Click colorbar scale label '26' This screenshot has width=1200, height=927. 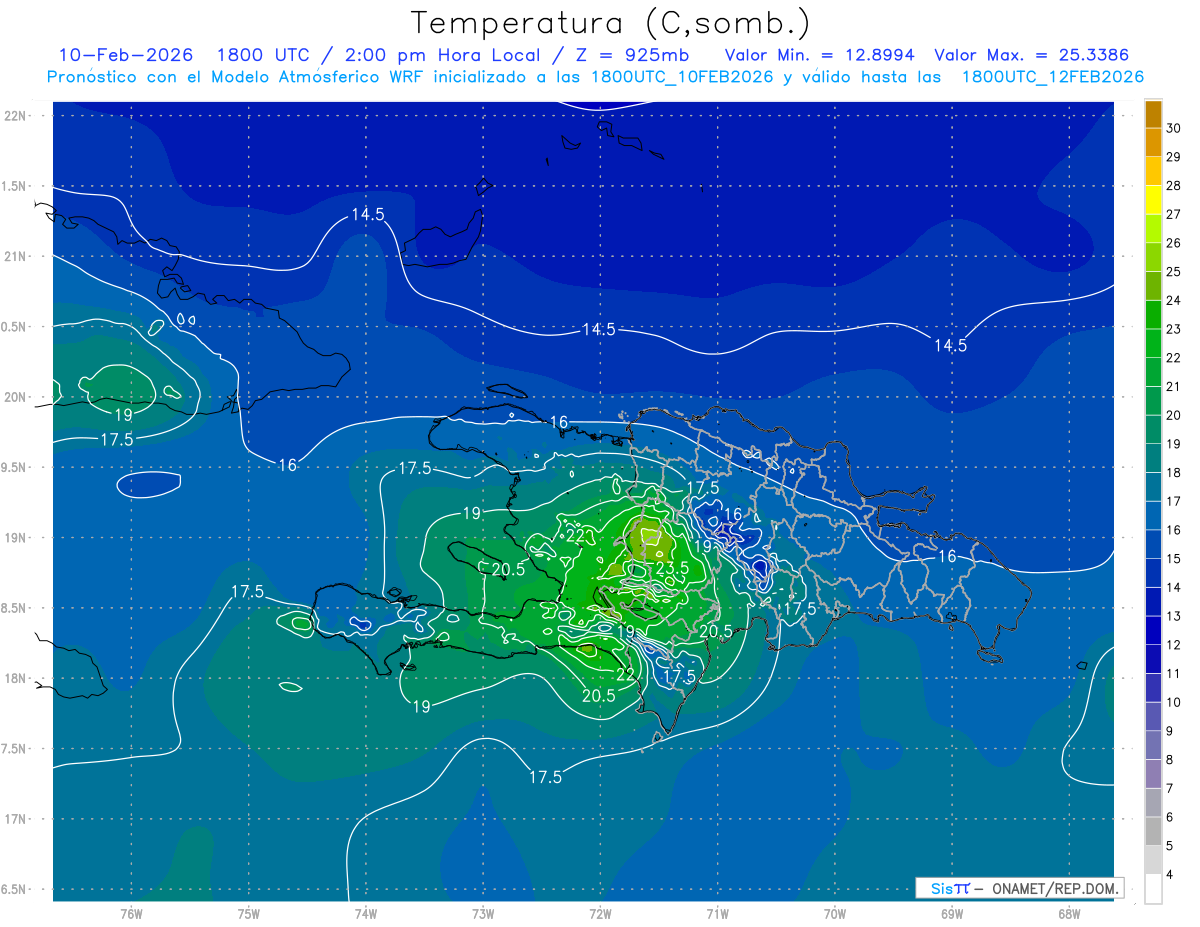point(1174,243)
